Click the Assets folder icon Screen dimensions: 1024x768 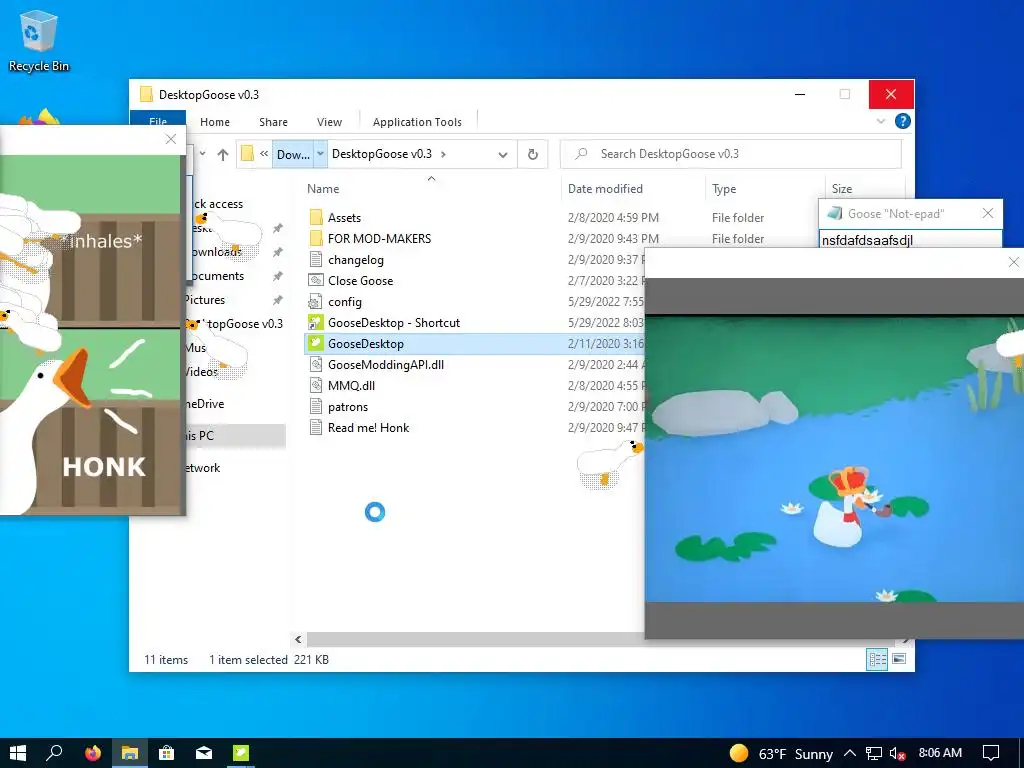(316, 217)
